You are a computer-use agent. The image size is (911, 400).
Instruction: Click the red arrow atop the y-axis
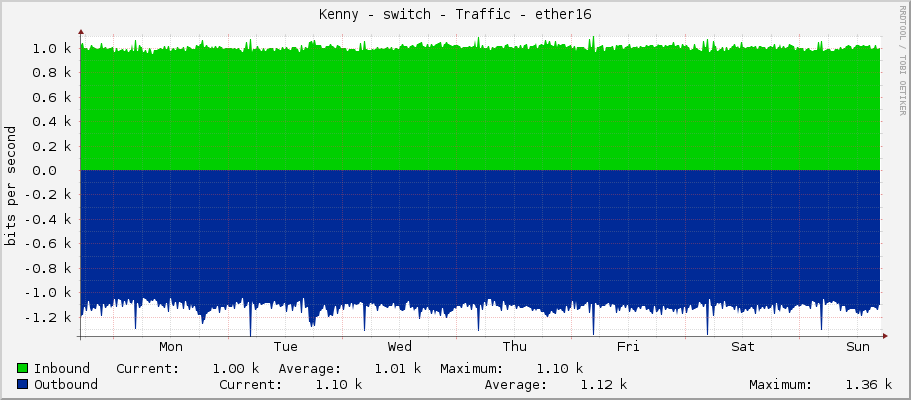click(80, 31)
